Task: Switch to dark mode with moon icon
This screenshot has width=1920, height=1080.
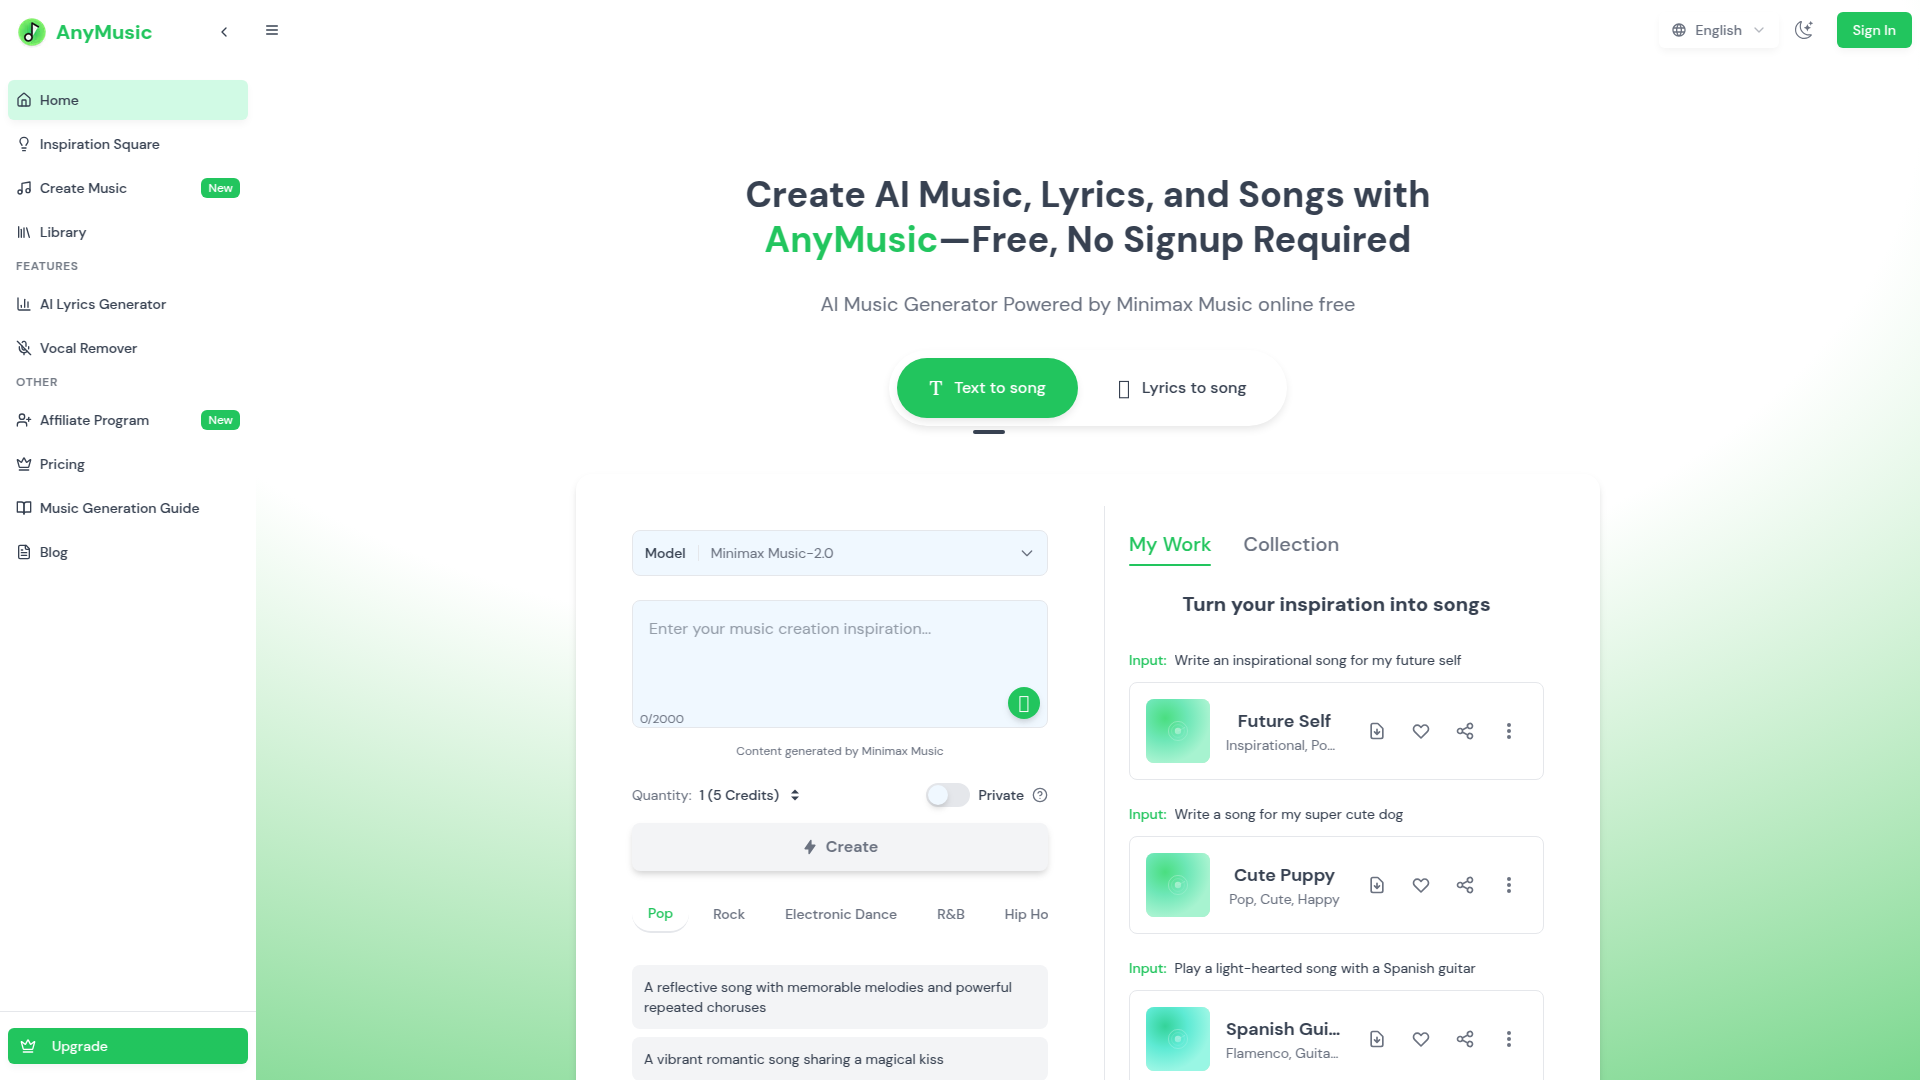Action: point(1804,30)
